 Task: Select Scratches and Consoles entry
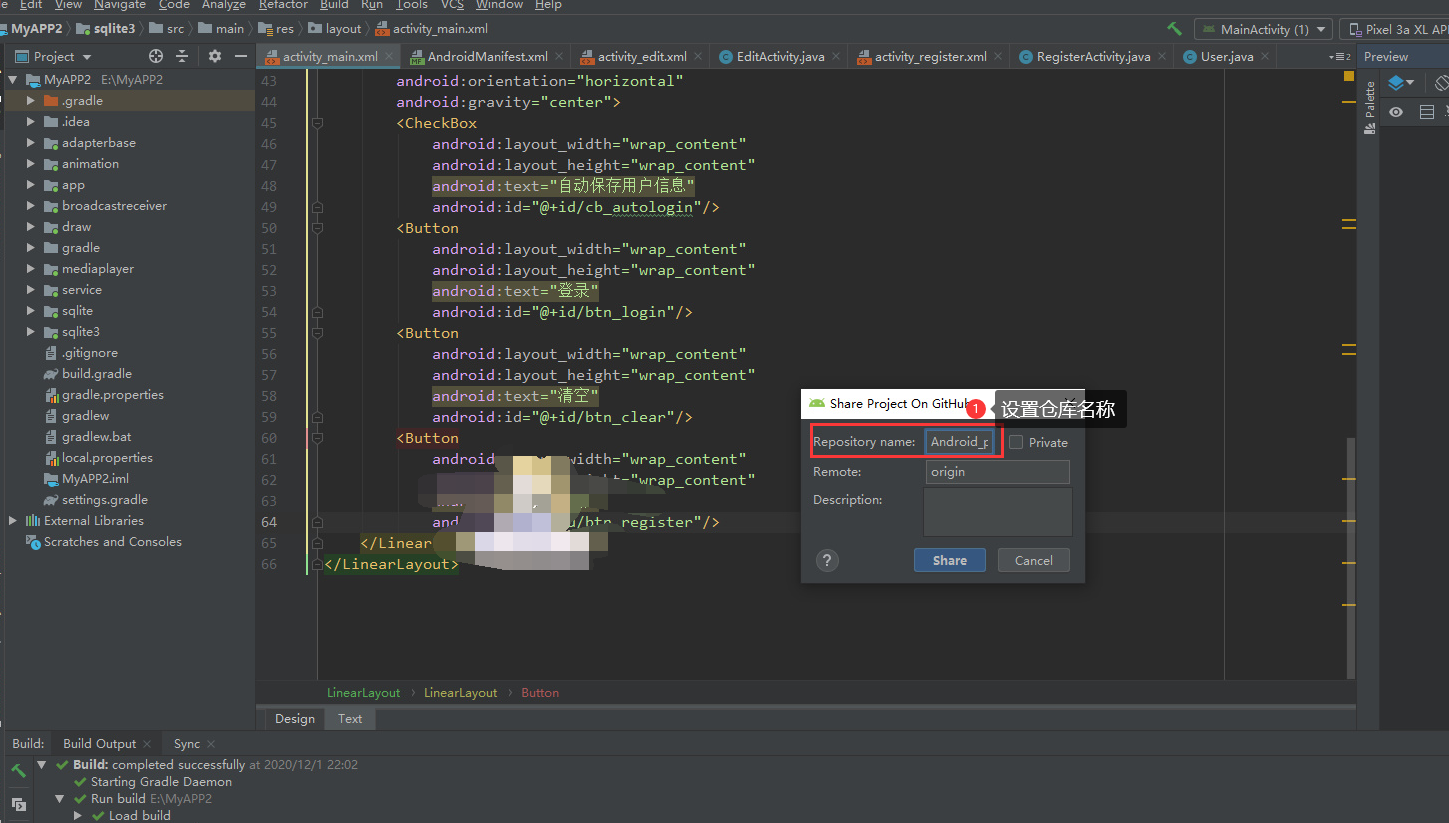click(112, 541)
